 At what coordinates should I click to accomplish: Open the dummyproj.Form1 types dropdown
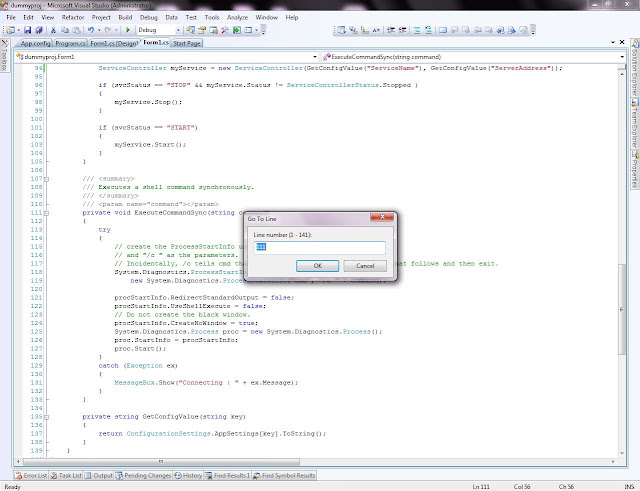[315, 57]
